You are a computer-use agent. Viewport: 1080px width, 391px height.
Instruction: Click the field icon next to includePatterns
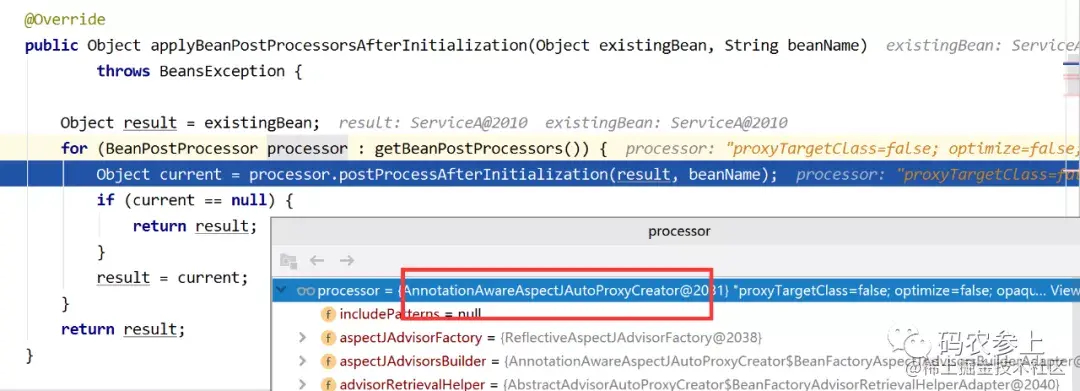328,315
